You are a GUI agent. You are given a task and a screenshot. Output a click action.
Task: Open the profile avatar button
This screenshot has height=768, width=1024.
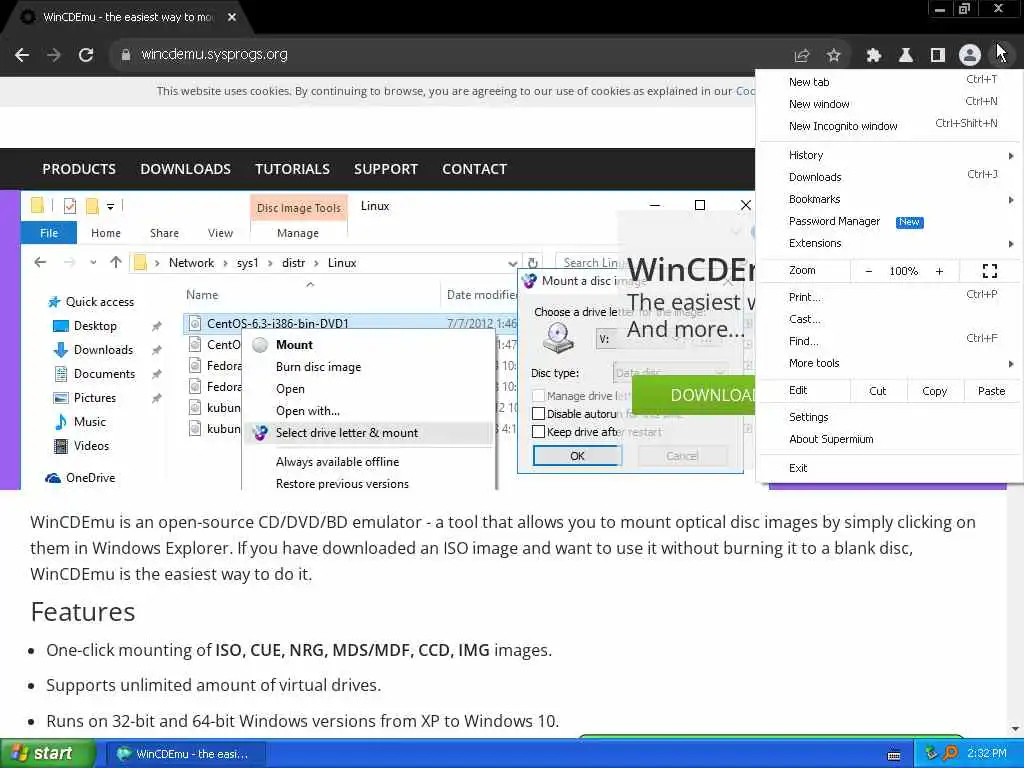[970, 56]
